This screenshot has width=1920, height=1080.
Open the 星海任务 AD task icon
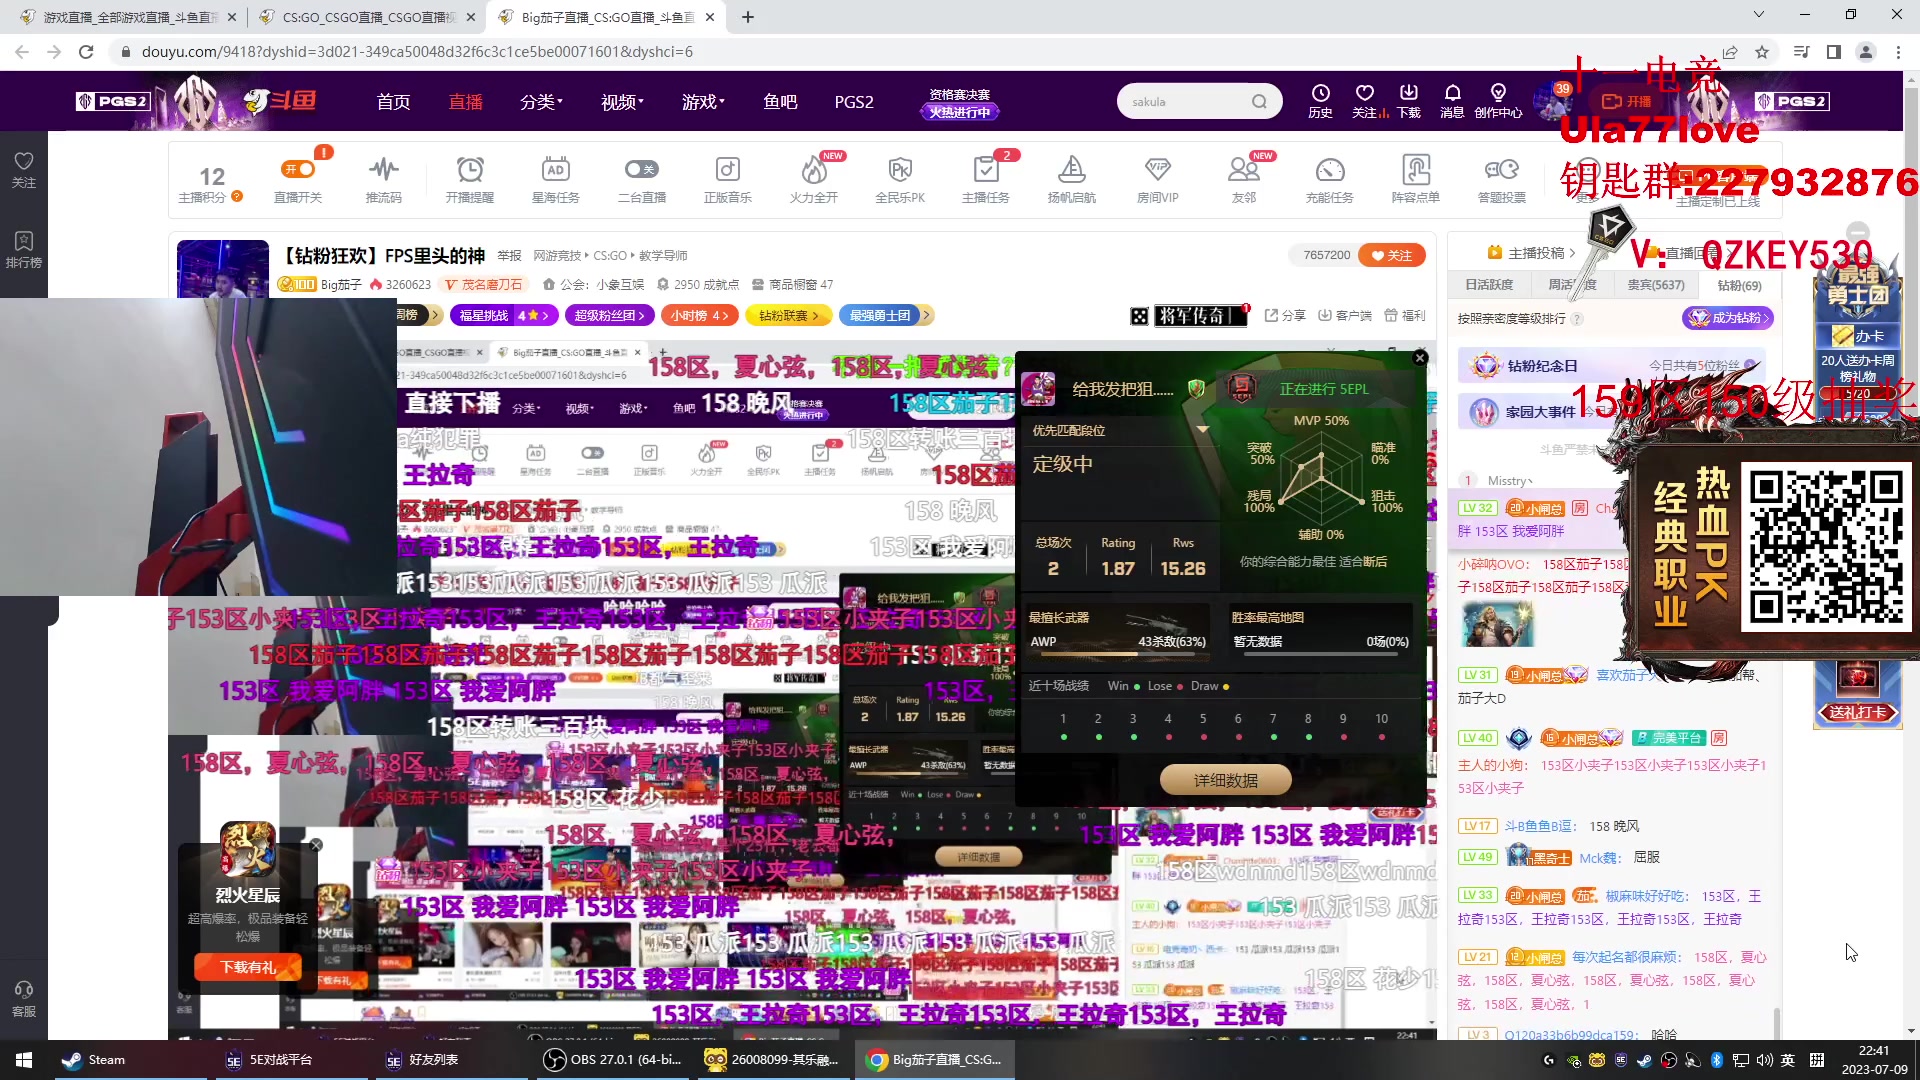pyautogui.click(x=556, y=170)
